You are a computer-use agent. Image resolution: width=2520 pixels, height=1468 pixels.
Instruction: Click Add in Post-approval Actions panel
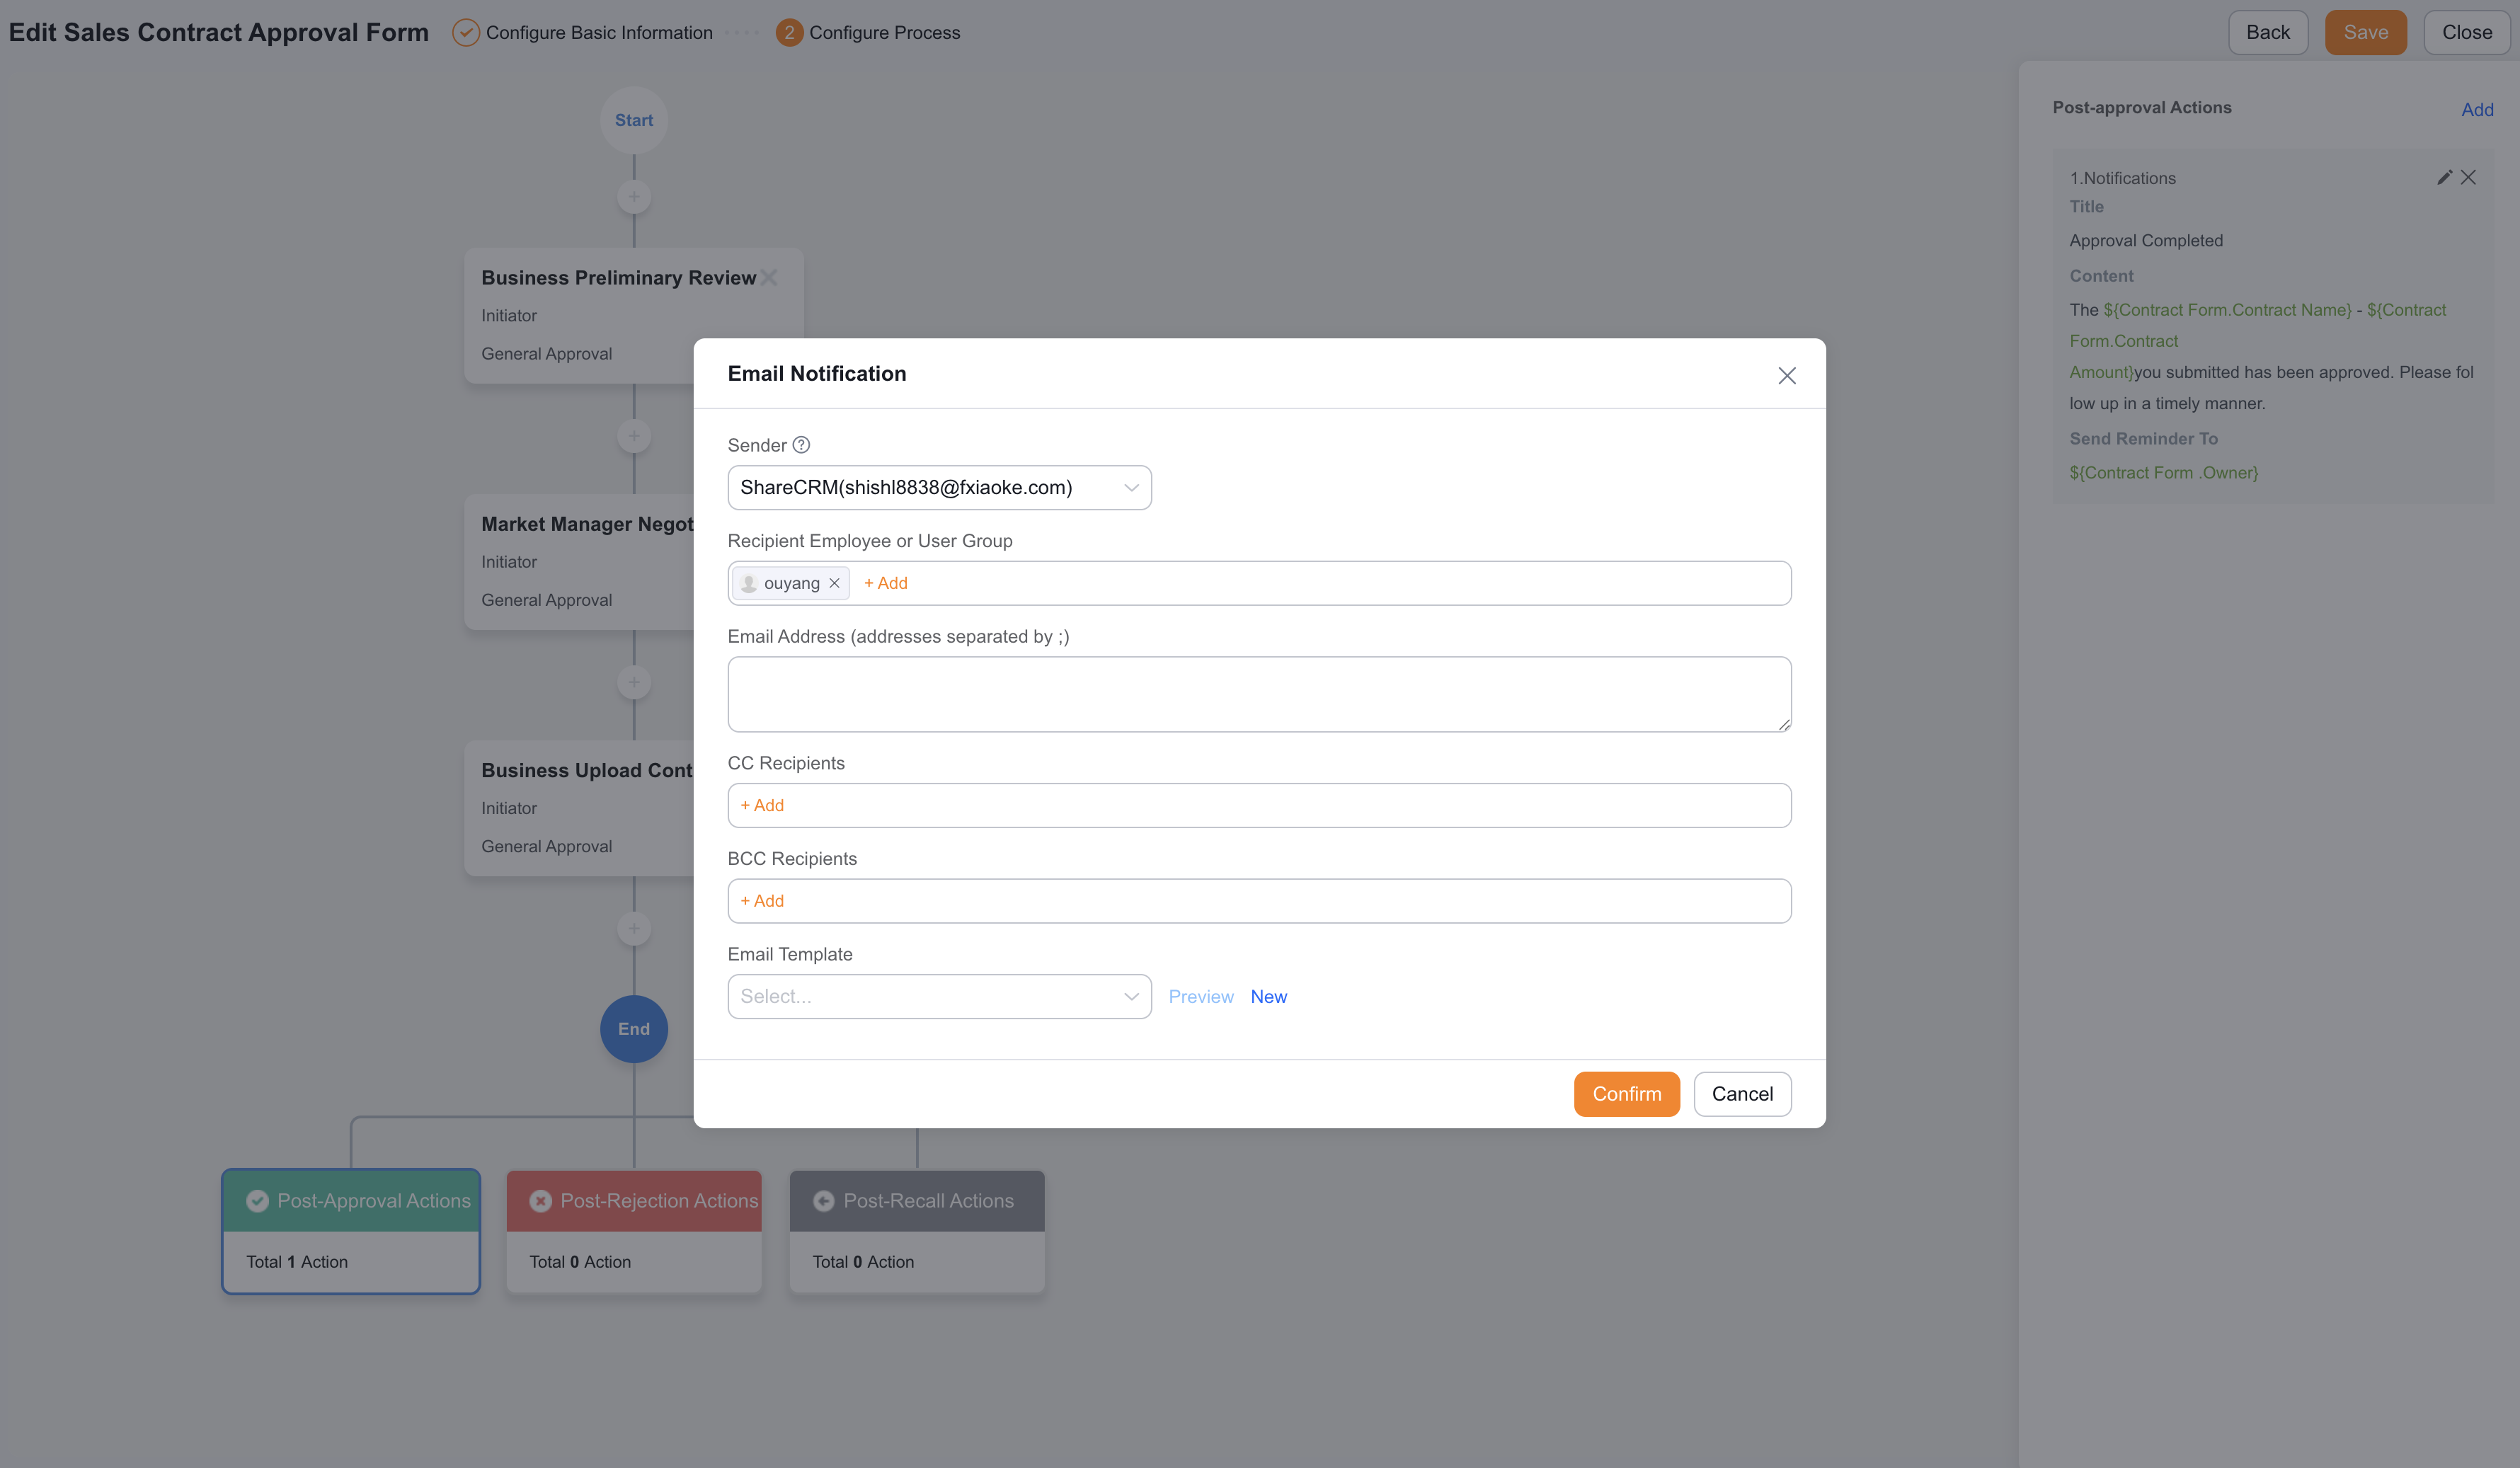(2477, 109)
